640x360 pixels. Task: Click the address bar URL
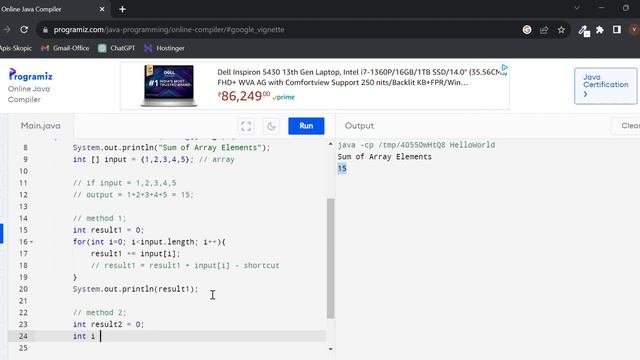click(x=169, y=29)
